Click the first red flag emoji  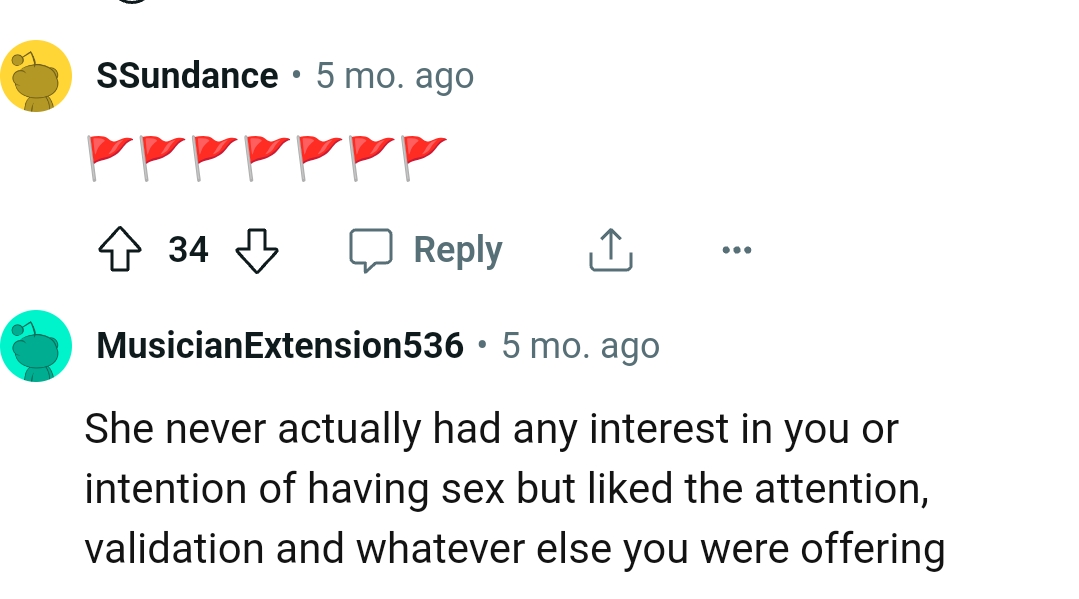[x=108, y=152]
